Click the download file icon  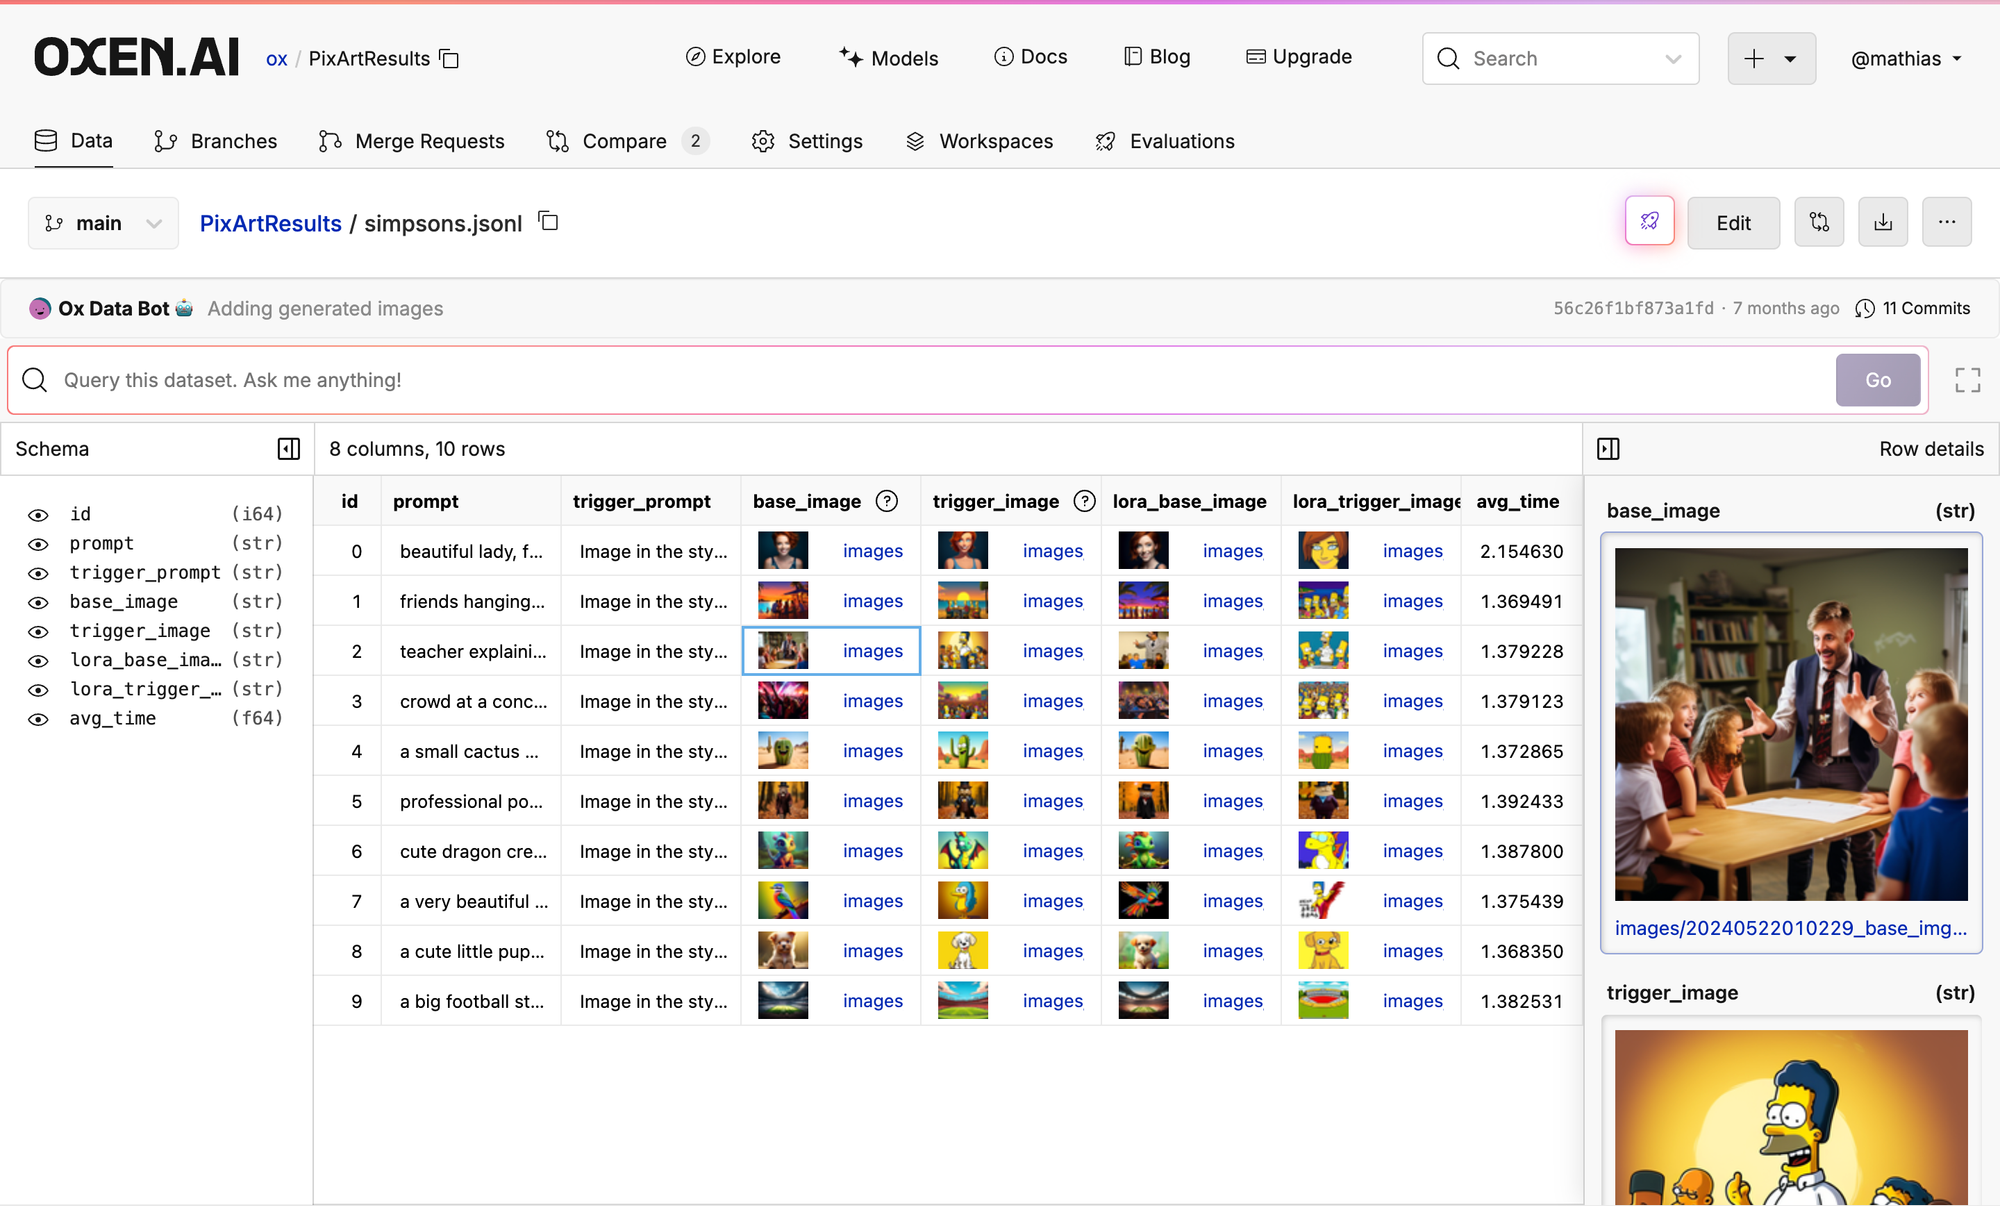[x=1882, y=222]
